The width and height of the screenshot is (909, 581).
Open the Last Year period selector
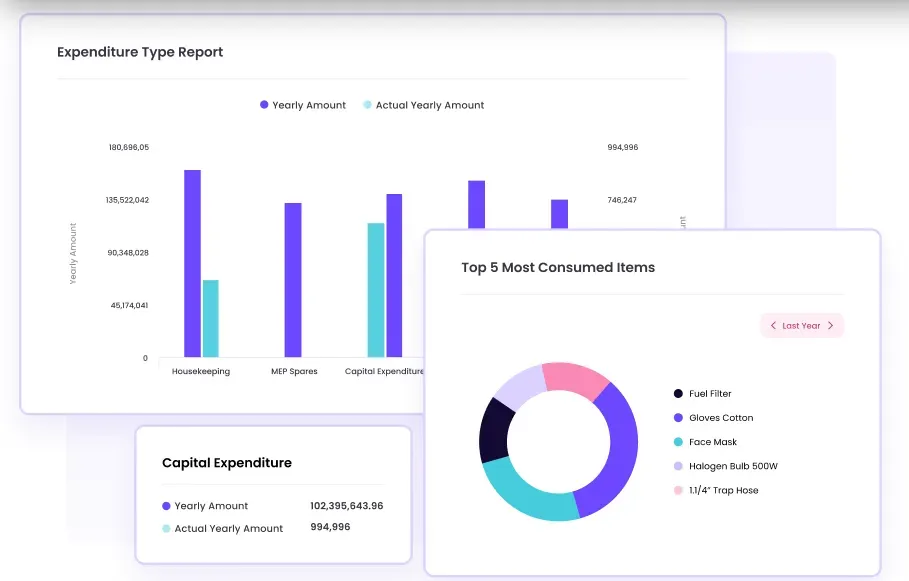pos(801,326)
